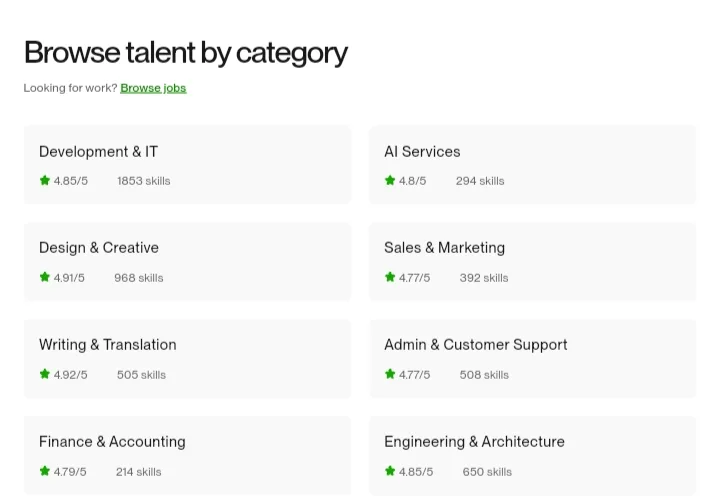The width and height of the screenshot is (718, 498).
Task: Click the star icon under Sales & Marketing
Action: pyautogui.click(x=390, y=277)
